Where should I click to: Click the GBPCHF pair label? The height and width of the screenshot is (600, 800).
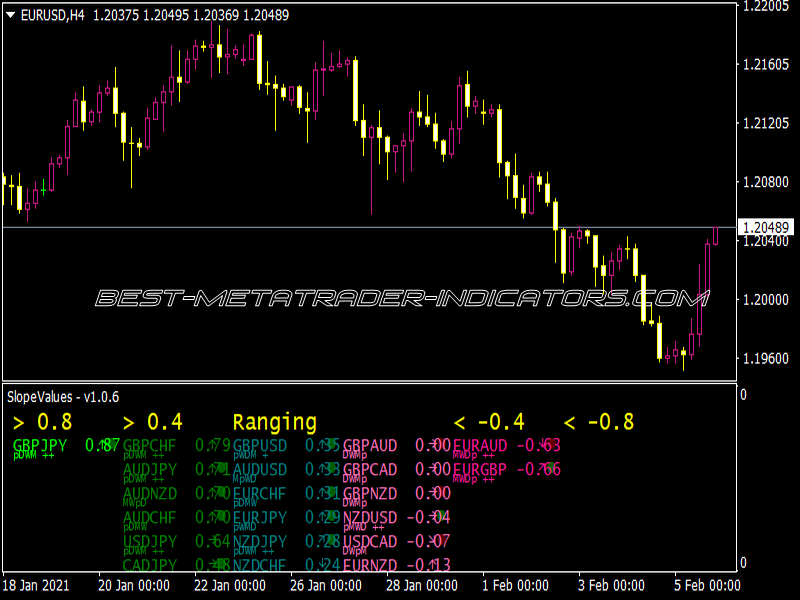point(149,445)
